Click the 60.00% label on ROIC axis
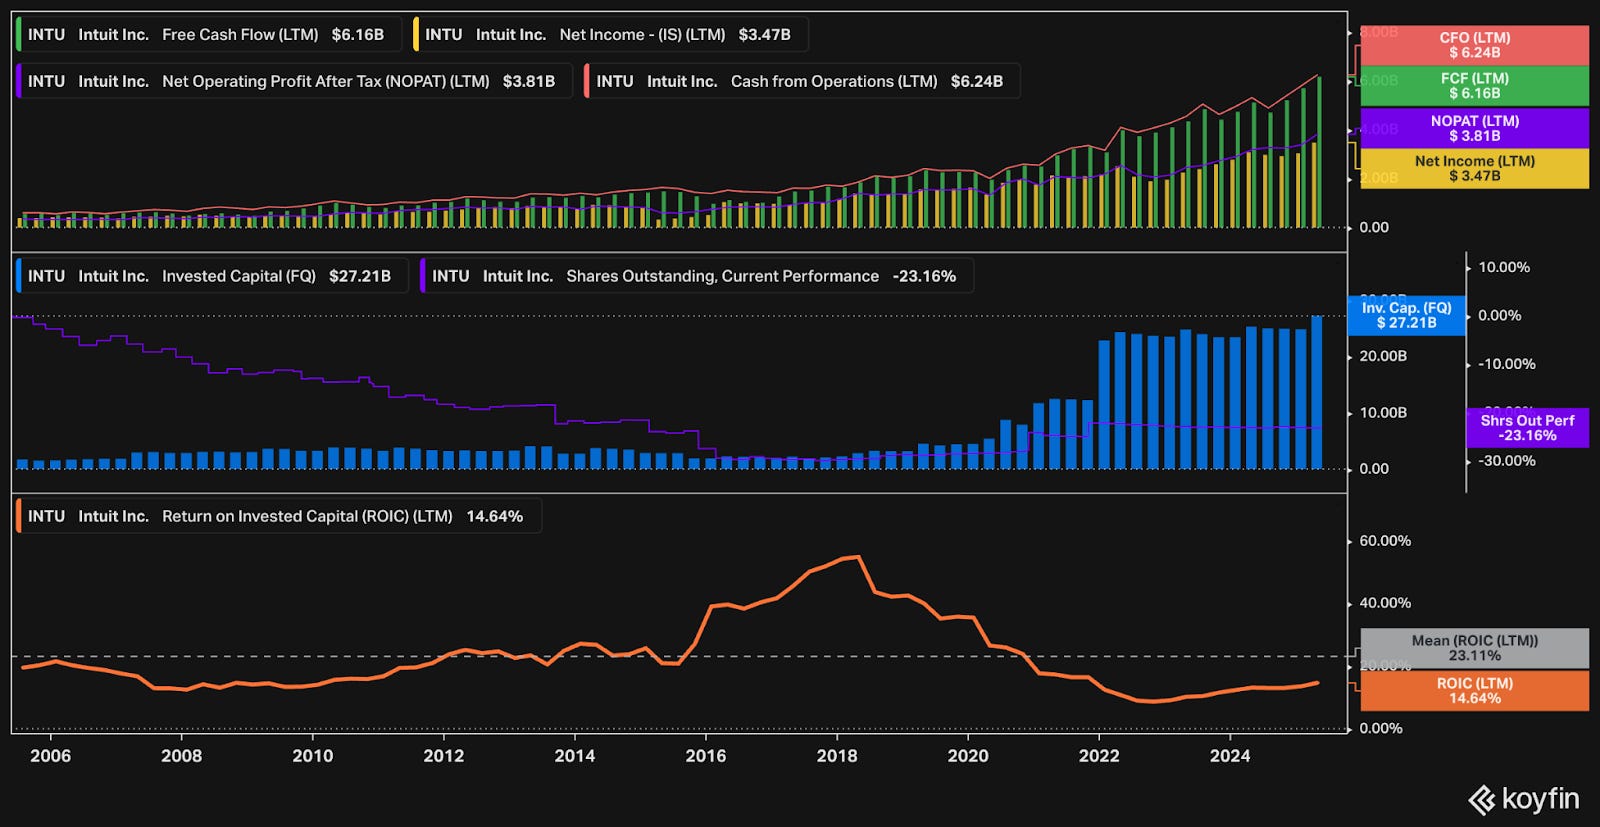 point(1385,541)
